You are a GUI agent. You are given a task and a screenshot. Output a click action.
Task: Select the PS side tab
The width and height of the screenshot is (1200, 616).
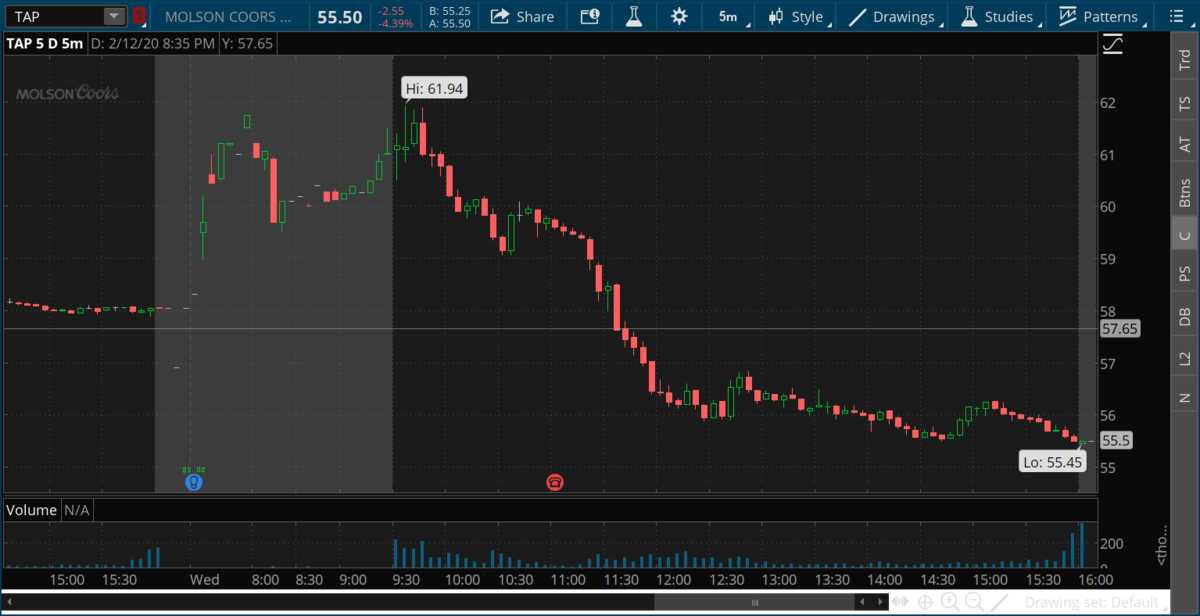click(1185, 273)
